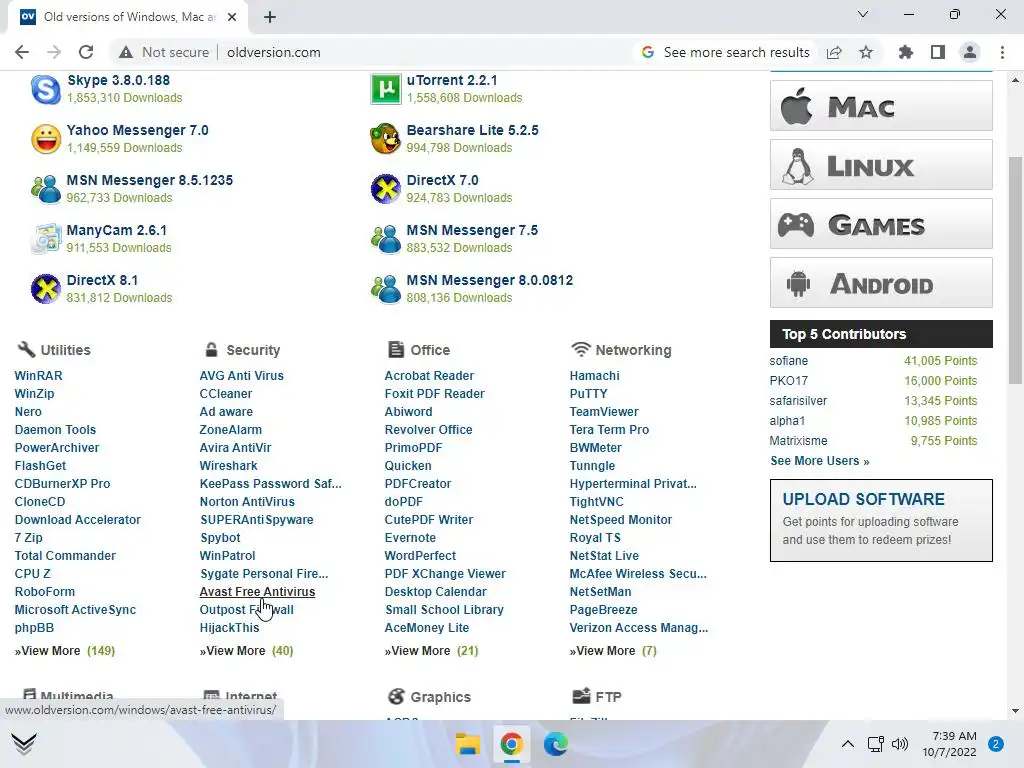This screenshot has height=768, width=1024.
Task: Click the Upload Software box
Action: pos(881,520)
